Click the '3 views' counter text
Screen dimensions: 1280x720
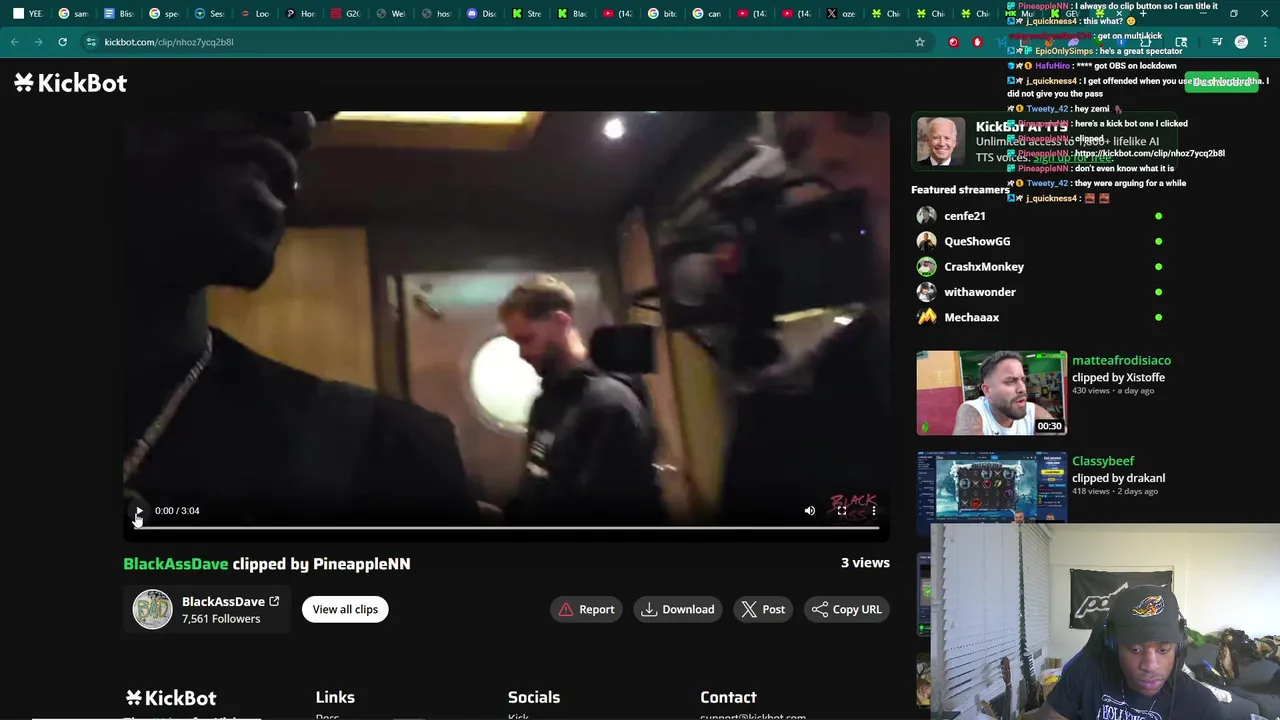point(865,563)
